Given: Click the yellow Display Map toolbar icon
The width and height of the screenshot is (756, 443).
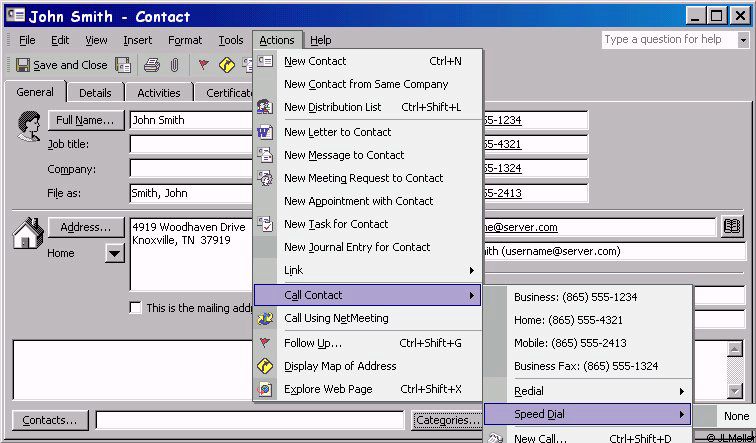Looking at the screenshot, I should click(x=227, y=65).
